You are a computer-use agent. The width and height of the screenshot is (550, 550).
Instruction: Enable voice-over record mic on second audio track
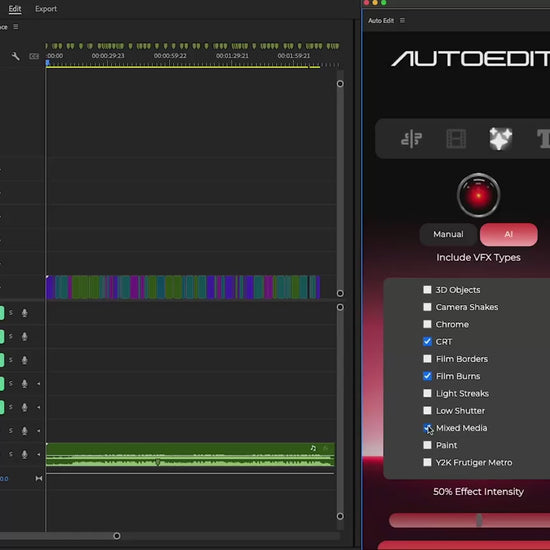(x=25, y=336)
